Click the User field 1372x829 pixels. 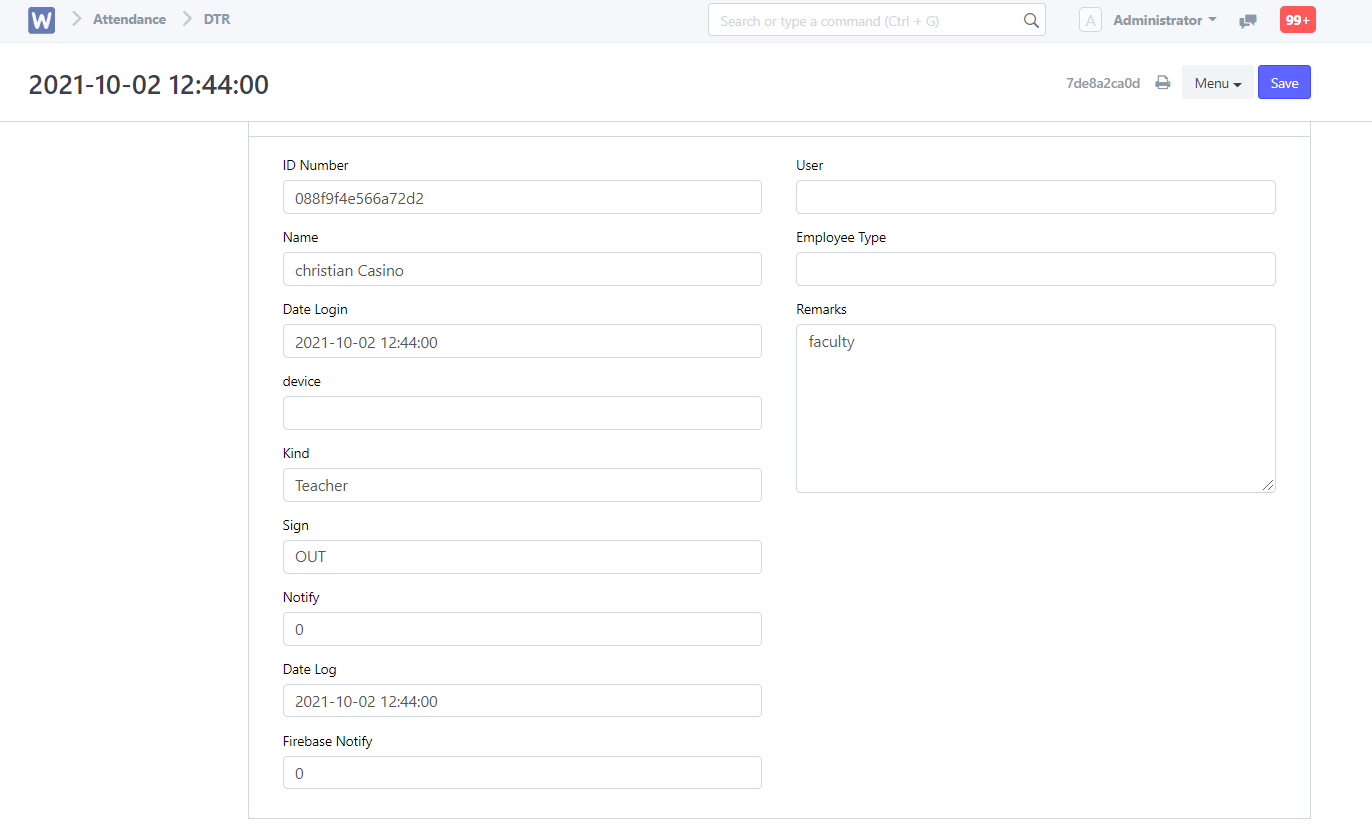click(x=1036, y=197)
